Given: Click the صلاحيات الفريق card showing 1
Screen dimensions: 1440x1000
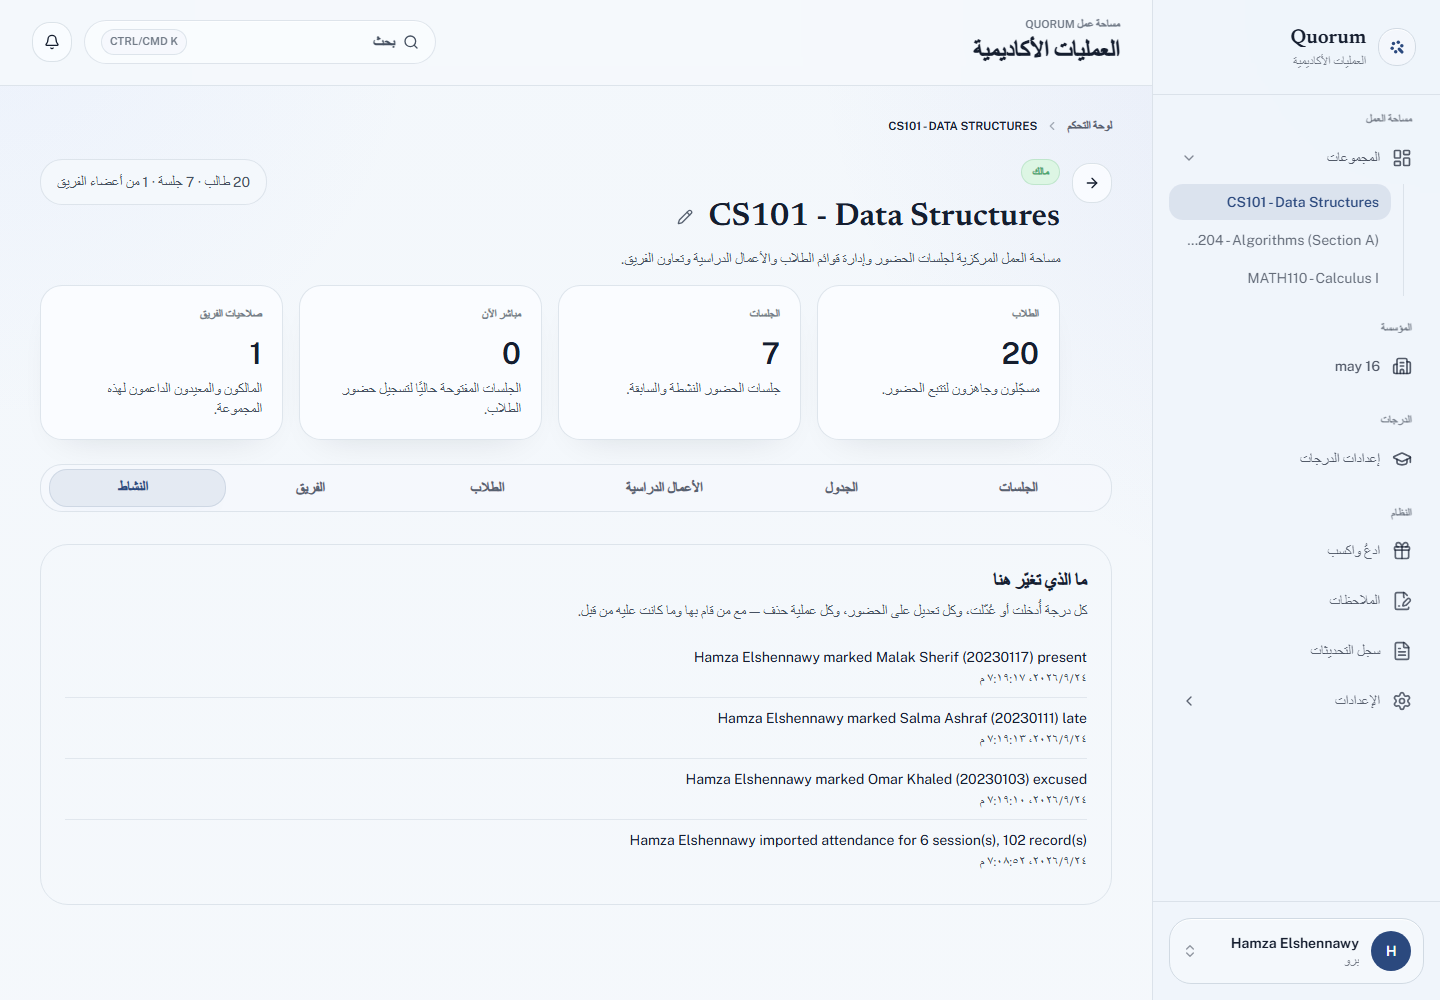Looking at the screenshot, I should tap(161, 362).
